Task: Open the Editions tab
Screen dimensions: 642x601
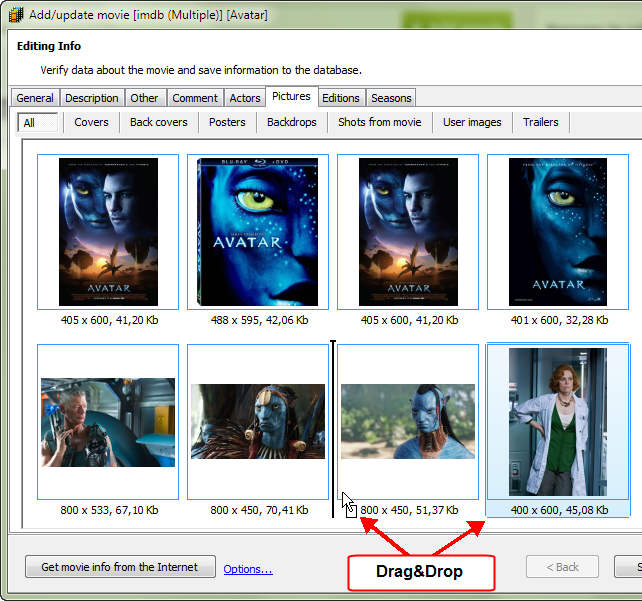Action: point(341,98)
